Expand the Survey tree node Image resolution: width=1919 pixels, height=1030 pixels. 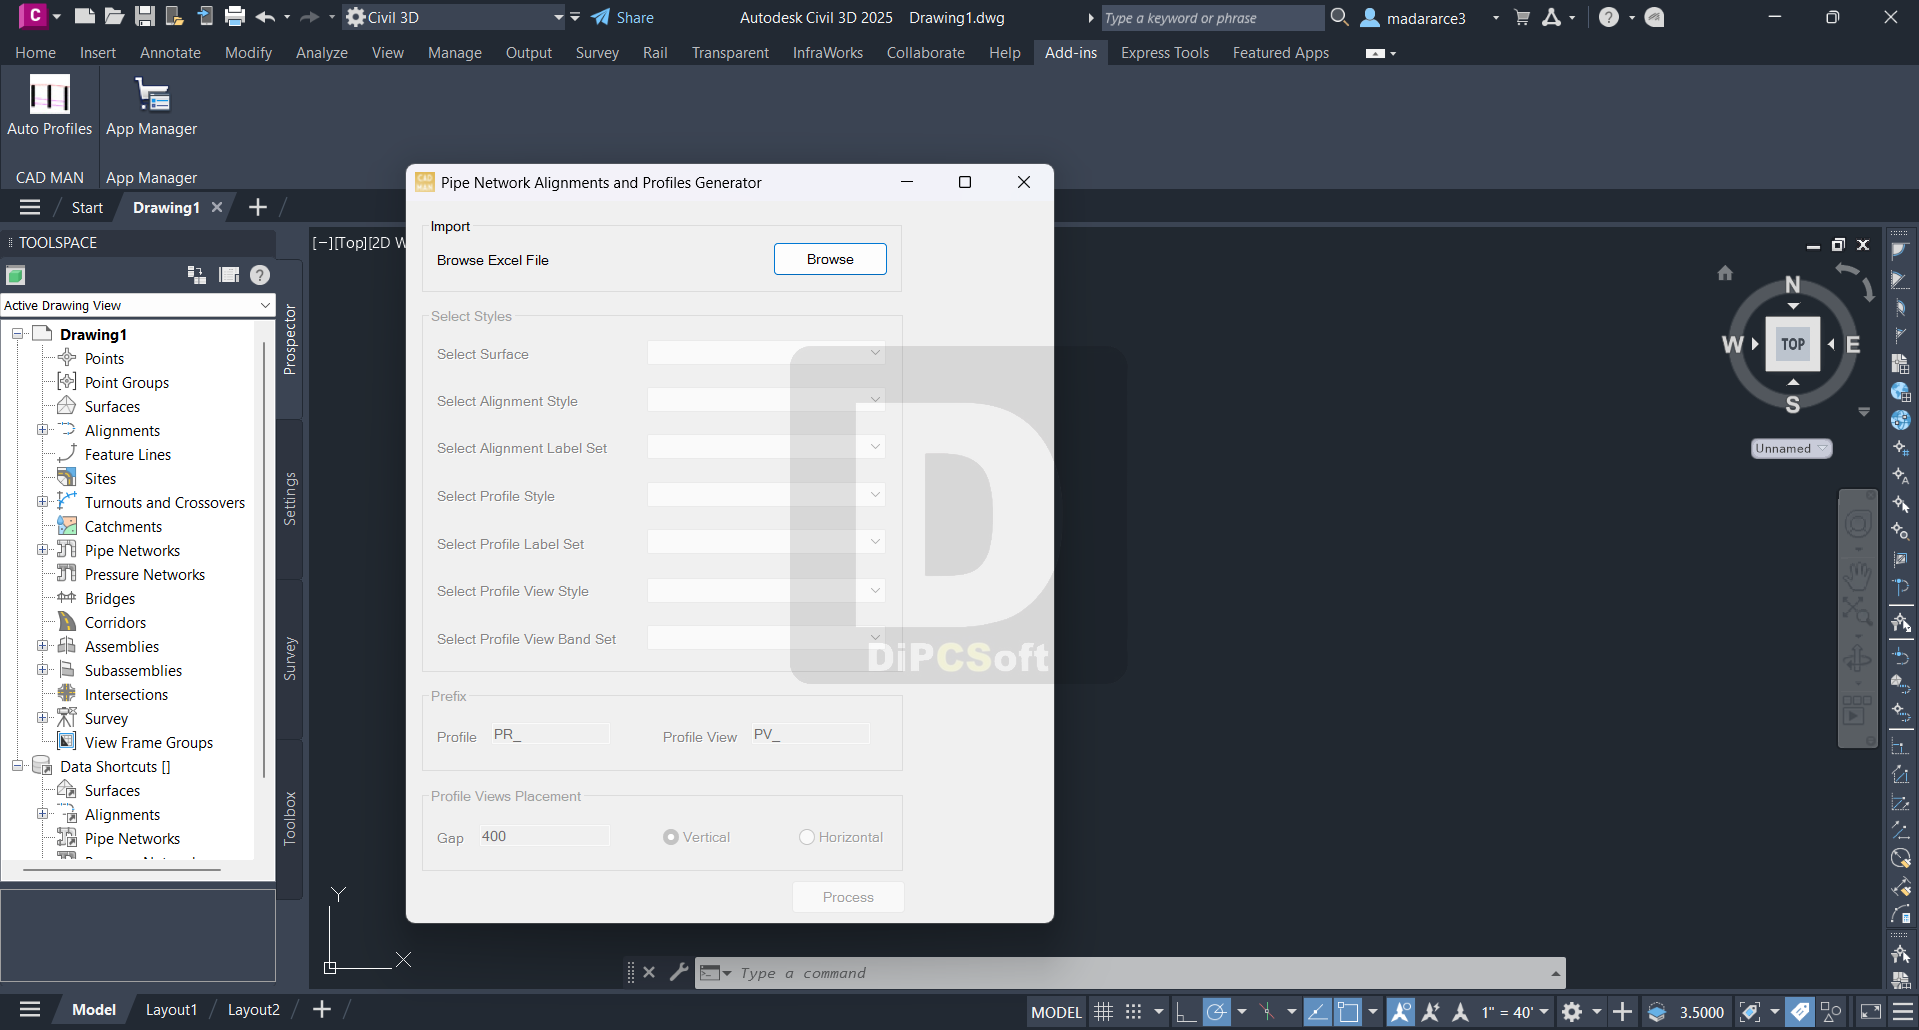click(43, 718)
